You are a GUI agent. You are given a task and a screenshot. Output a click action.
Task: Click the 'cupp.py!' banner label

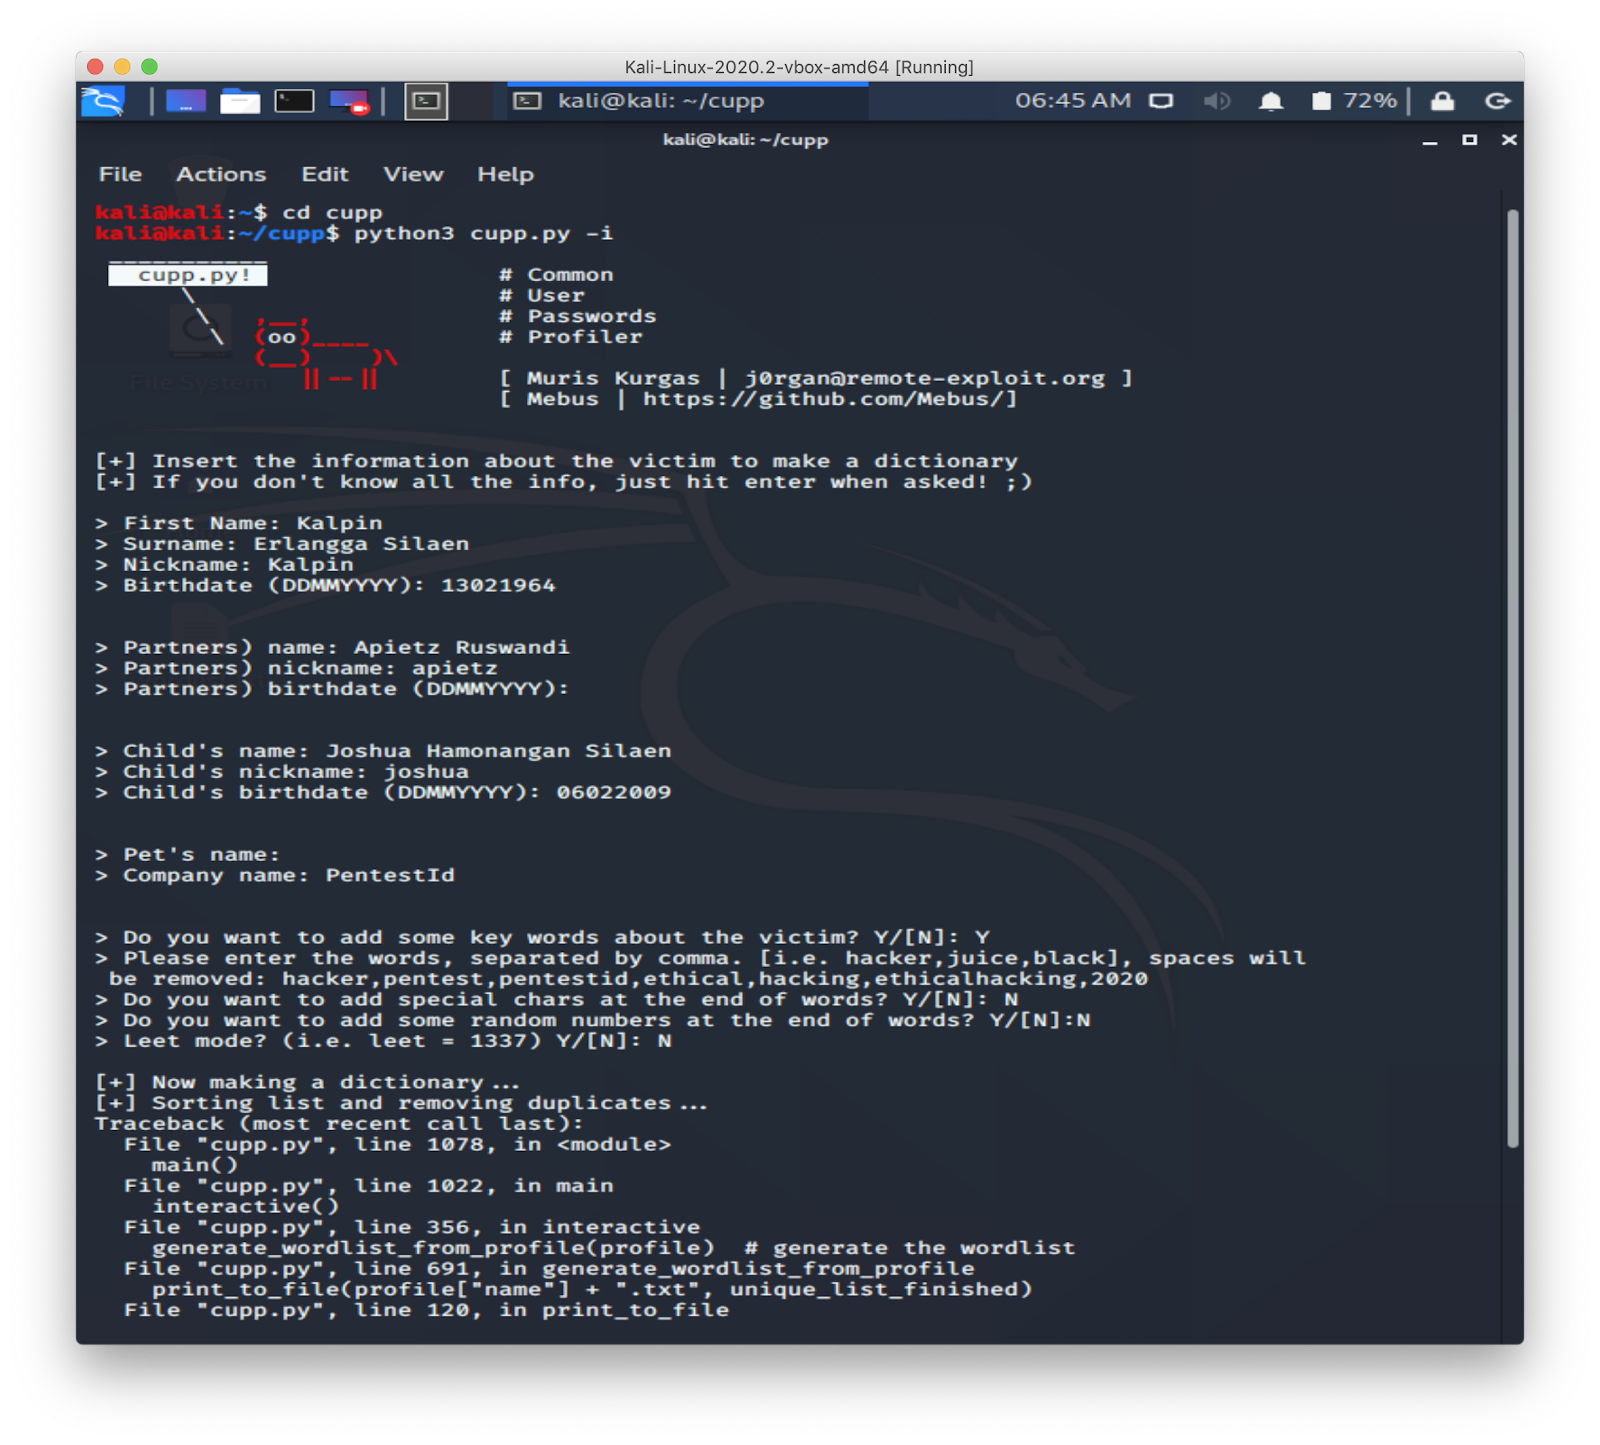coord(188,275)
